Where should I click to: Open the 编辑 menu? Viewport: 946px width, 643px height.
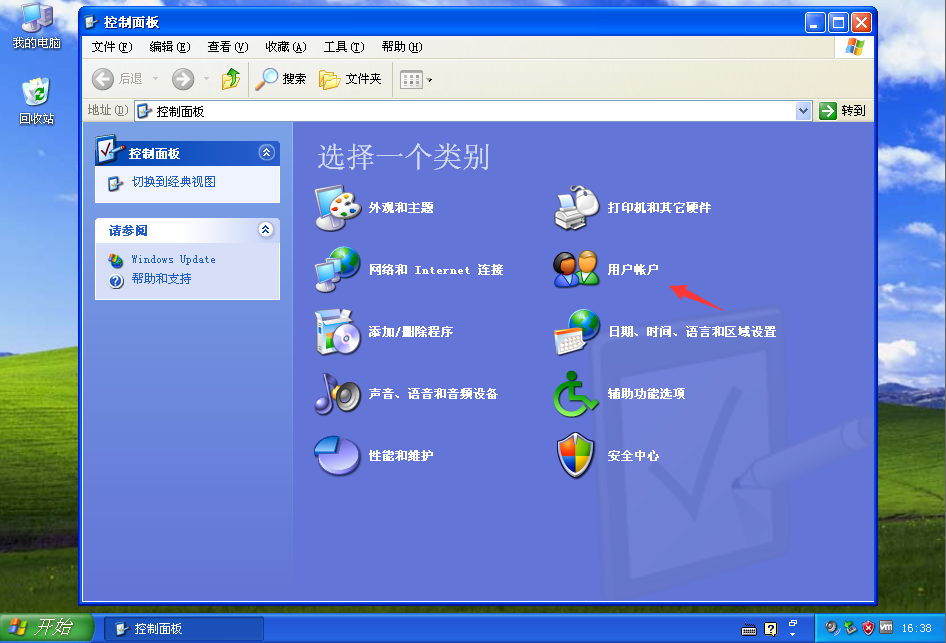[x=170, y=47]
